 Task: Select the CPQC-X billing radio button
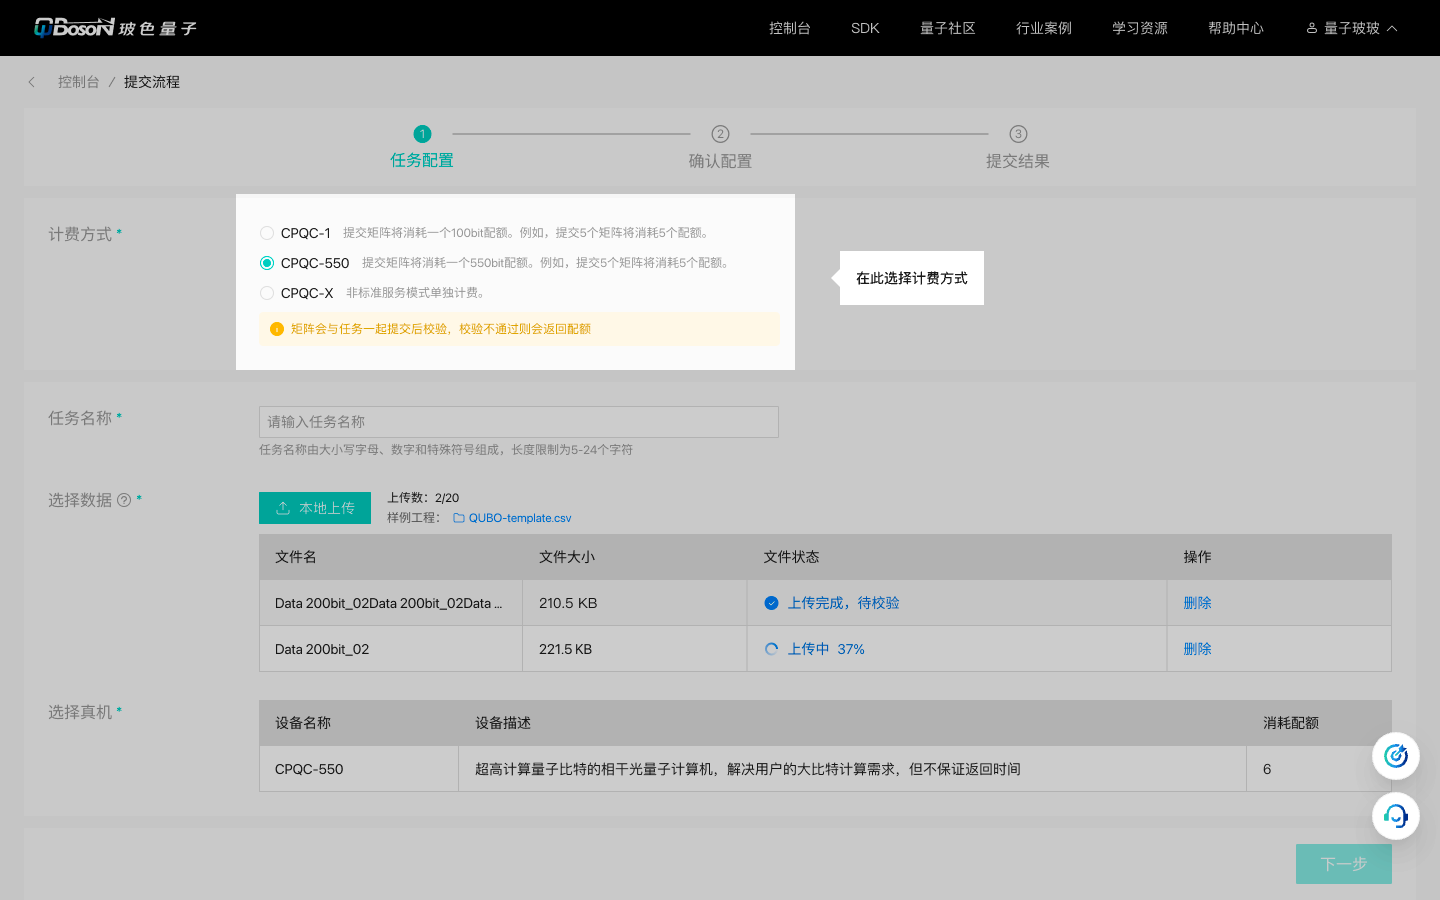point(267,293)
